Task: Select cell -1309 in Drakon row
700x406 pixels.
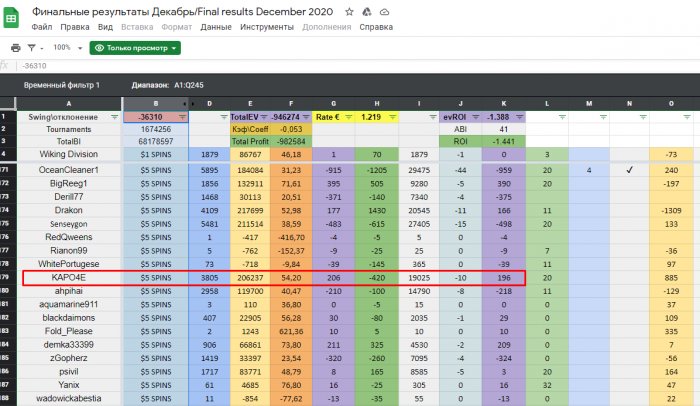Action: tap(671, 210)
